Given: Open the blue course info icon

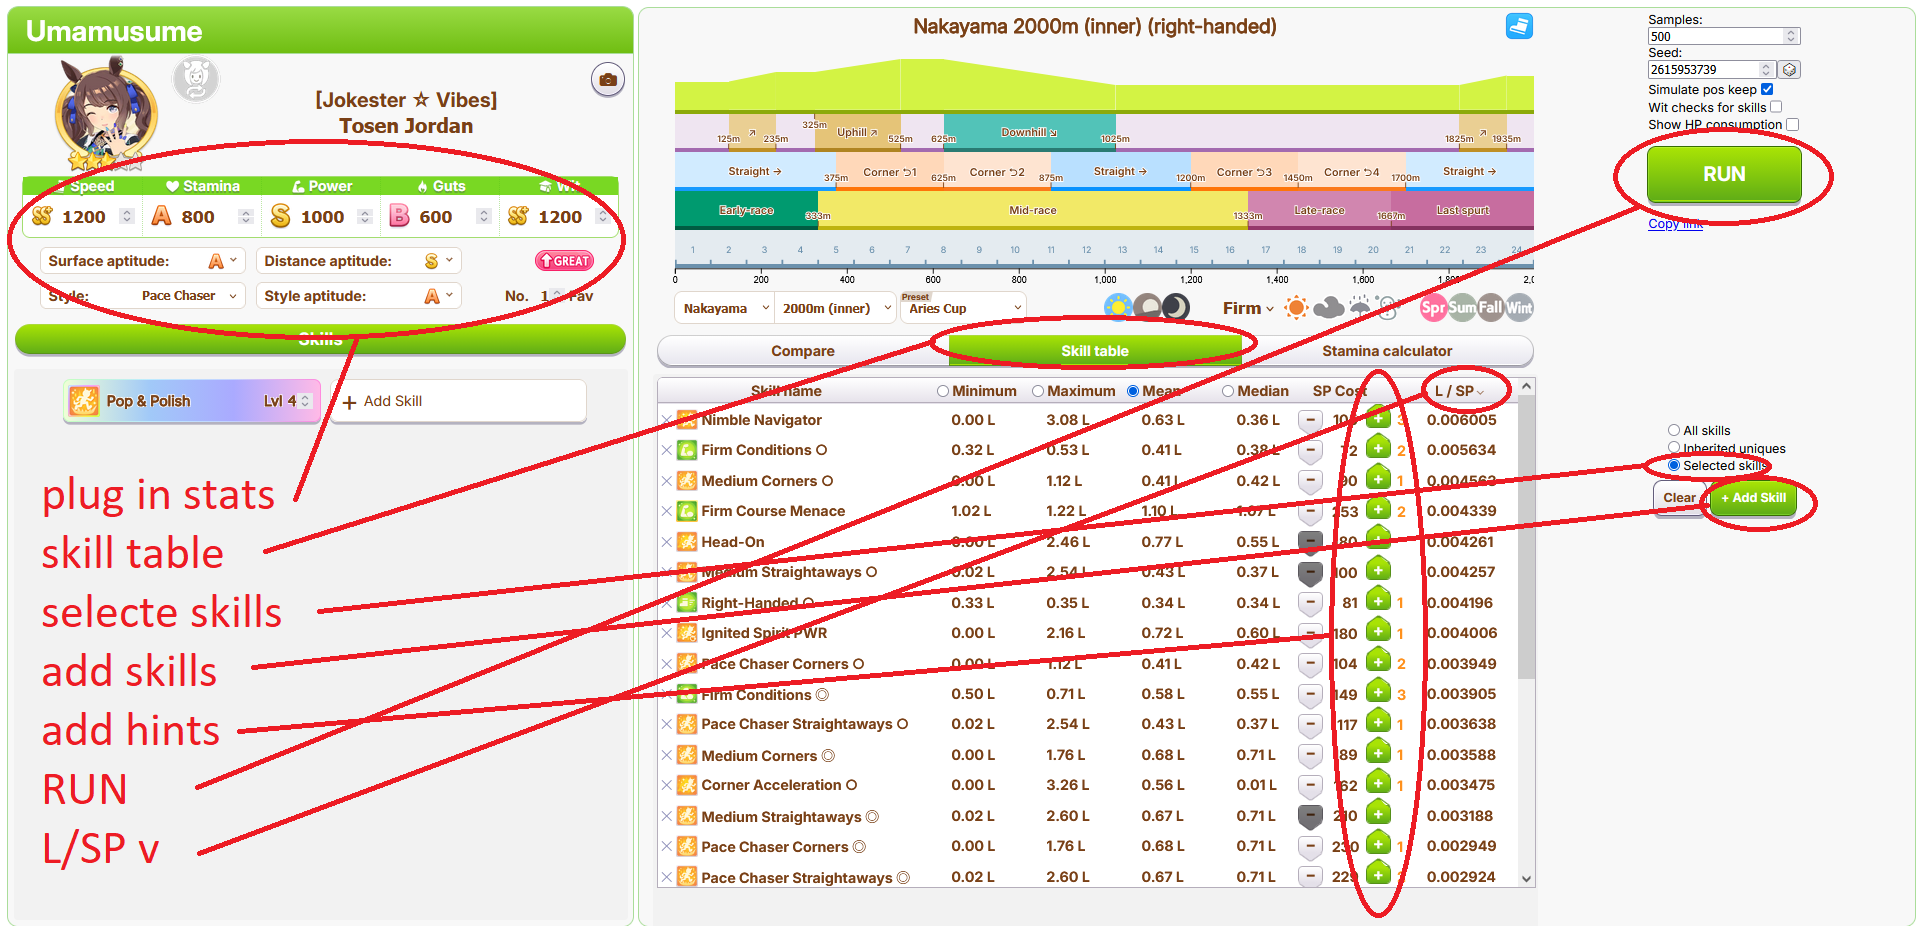Looking at the screenshot, I should (x=1519, y=26).
